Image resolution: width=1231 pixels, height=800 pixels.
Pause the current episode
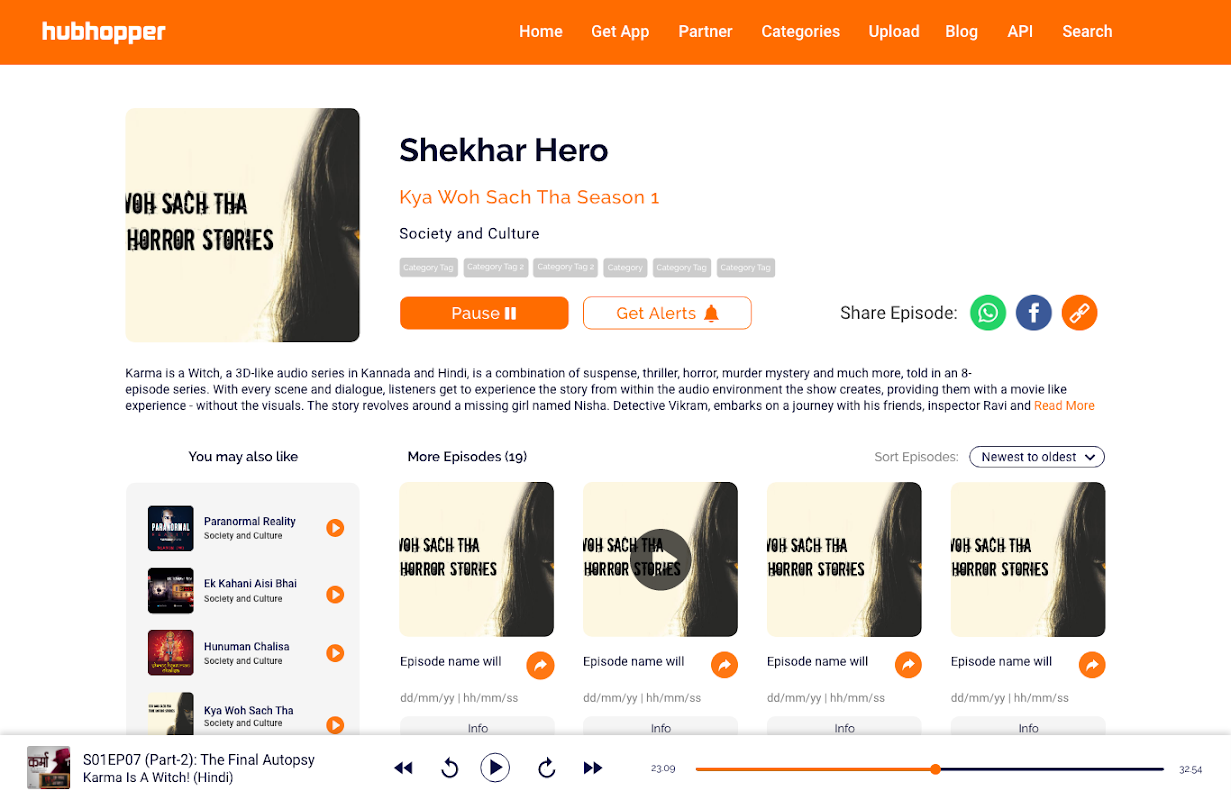pos(484,313)
